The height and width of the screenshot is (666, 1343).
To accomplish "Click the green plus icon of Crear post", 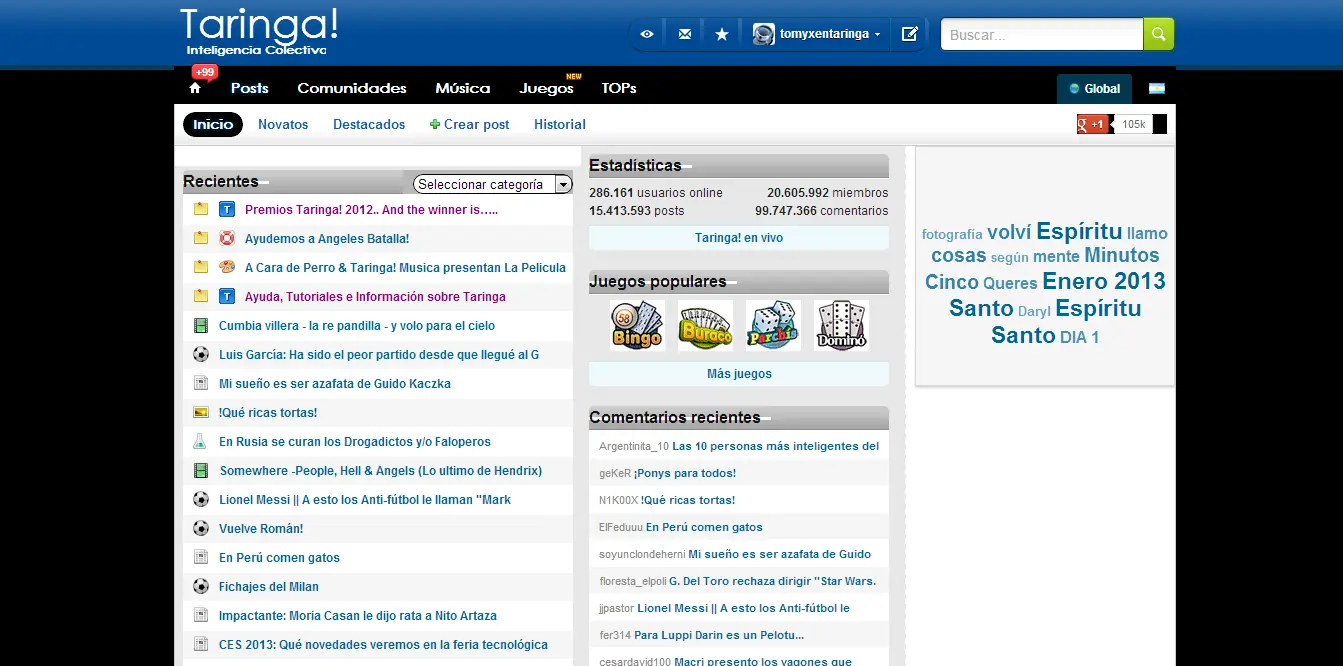I will coord(435,125).
